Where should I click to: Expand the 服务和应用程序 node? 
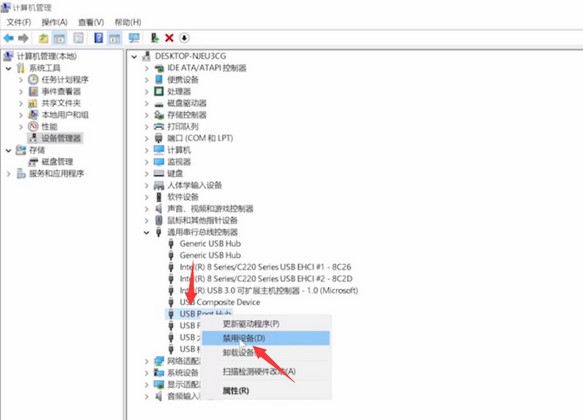9,174
